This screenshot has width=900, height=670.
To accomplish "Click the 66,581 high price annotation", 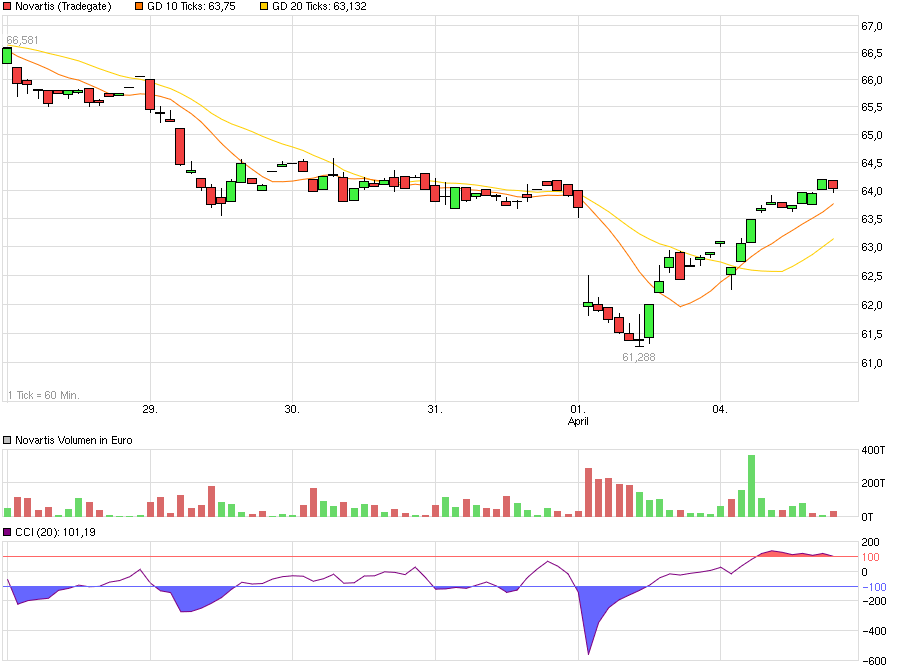I will 22,41.
